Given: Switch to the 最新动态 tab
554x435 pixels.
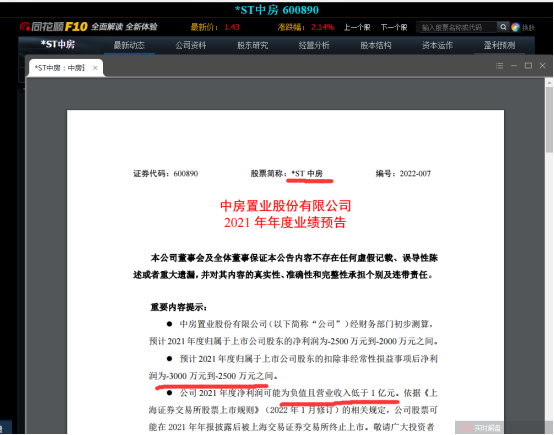Looking at the screenshot, I should (x=129, y=45).
